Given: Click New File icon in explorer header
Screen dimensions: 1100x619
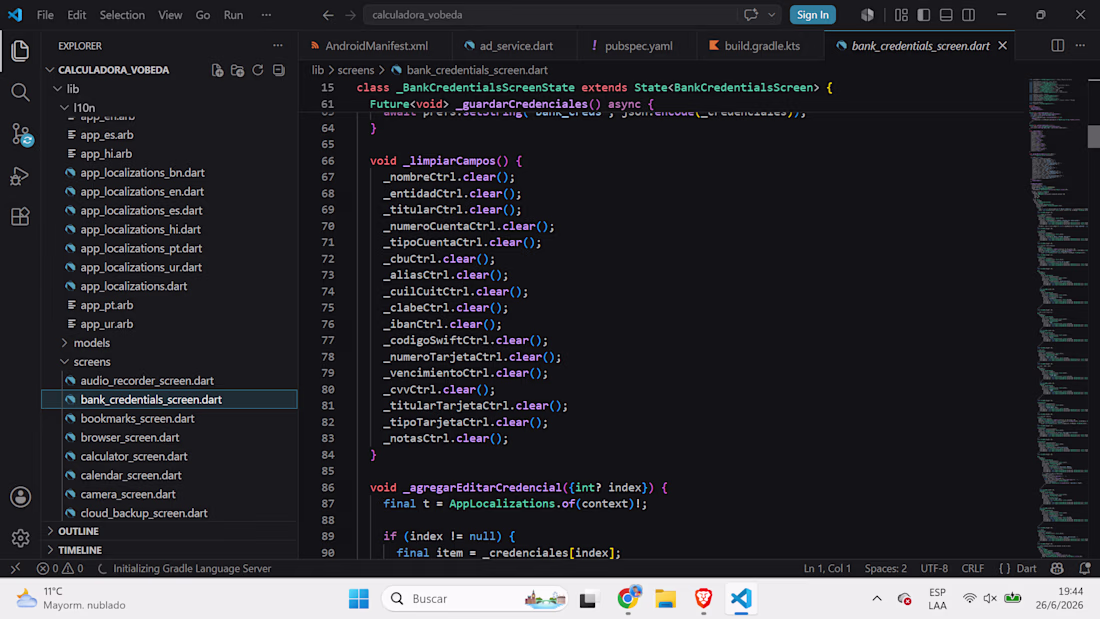Looking at the screenshot, I should [x=217, y=70].
